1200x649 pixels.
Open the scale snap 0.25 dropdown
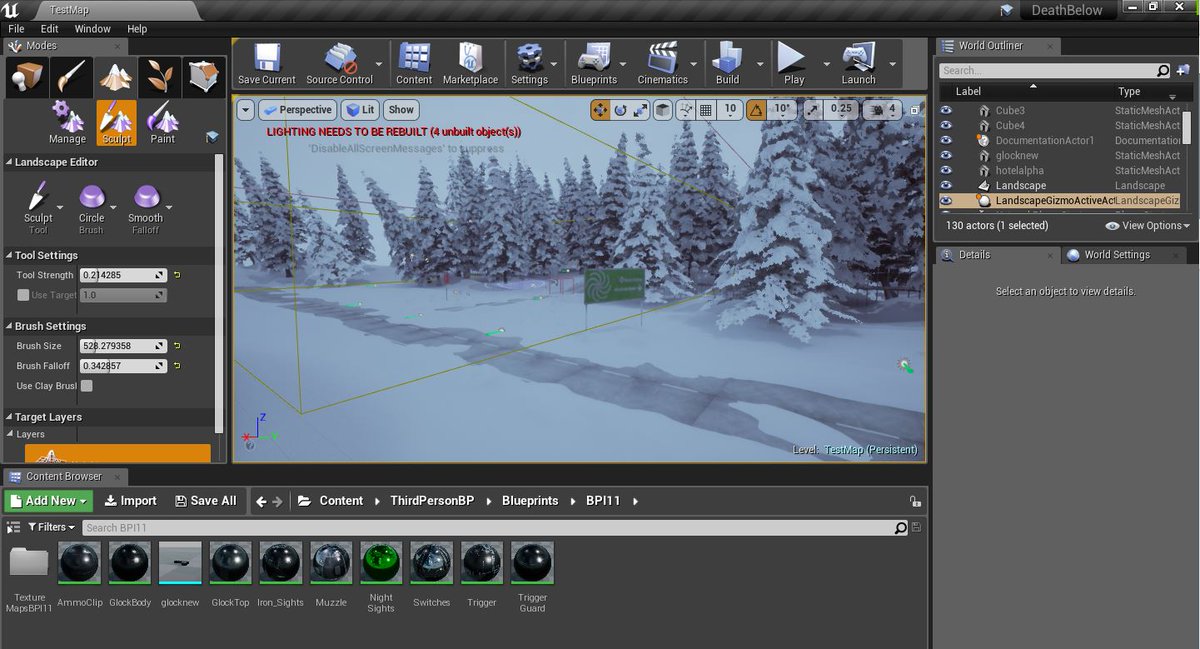tap(842, 110)
